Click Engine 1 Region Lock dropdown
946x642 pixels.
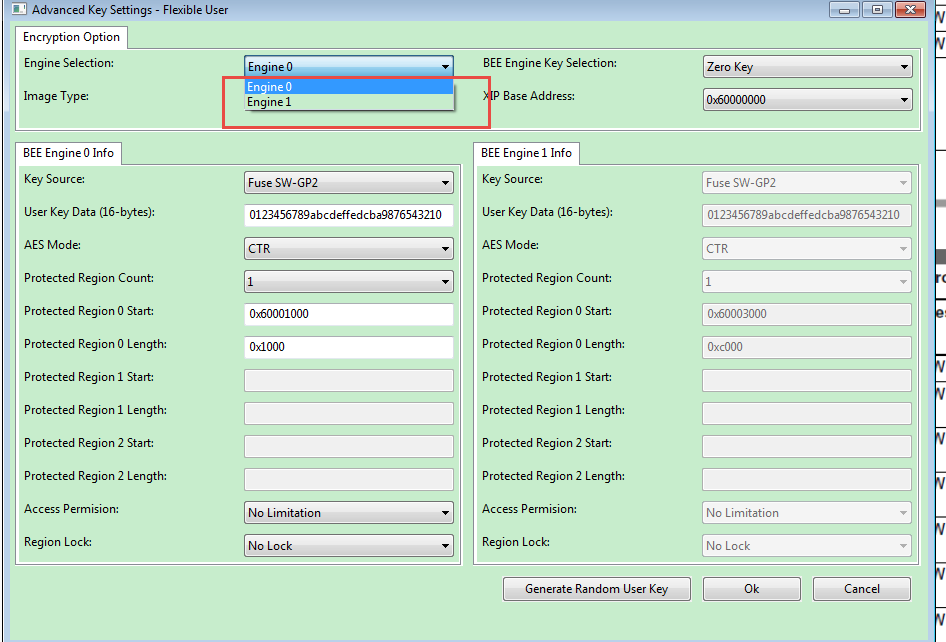tap(807, 545)
